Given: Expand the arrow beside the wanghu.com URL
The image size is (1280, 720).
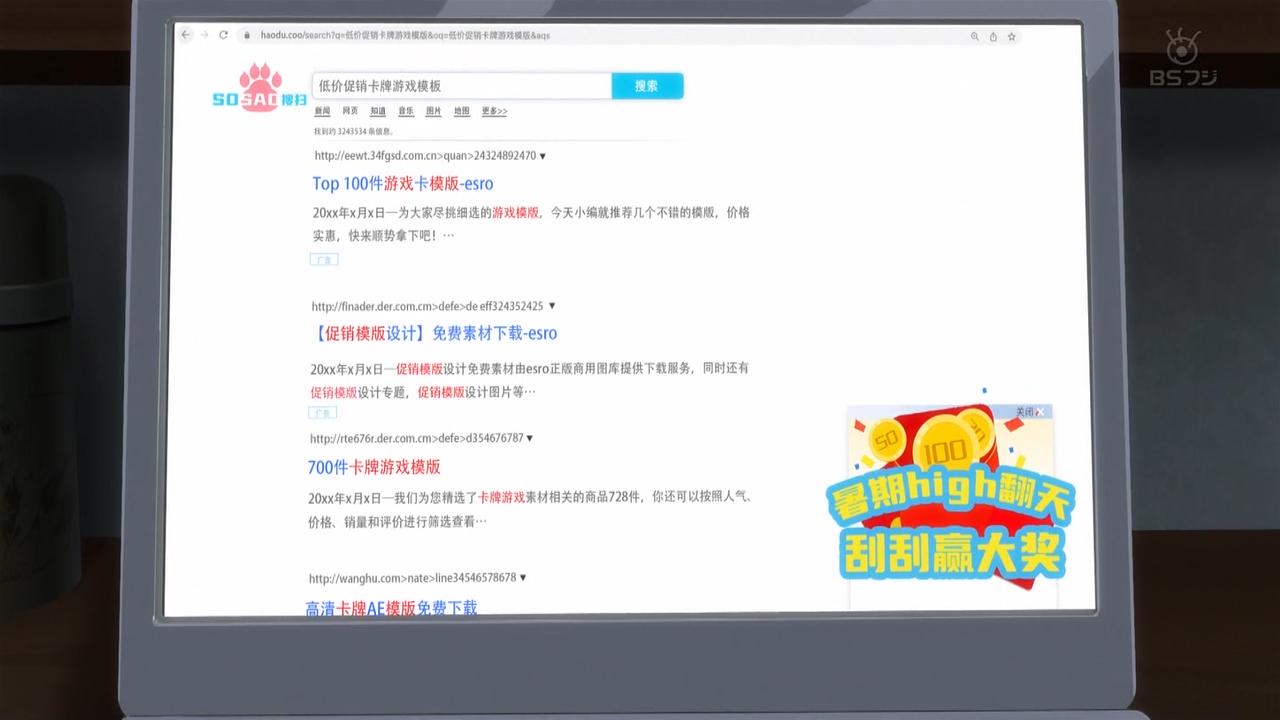Looking at the screenshot, I should point(523,578).
